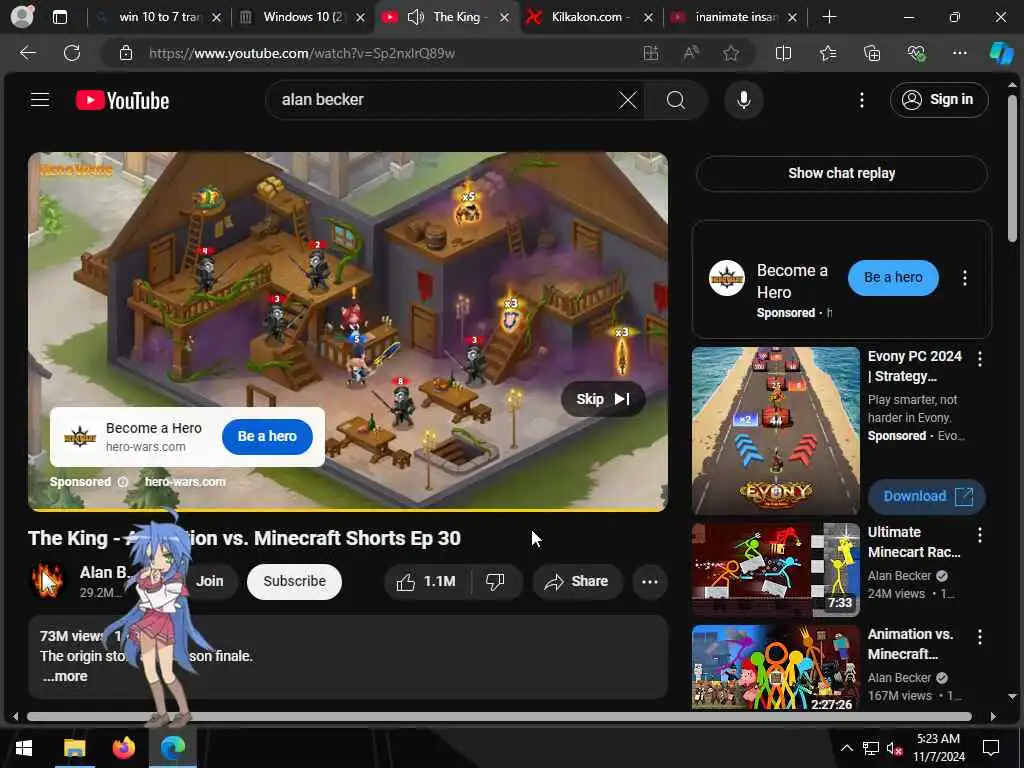This screenshot has width=1024, height=768.
Task: Dislike the video with thumbs down
Action: pos(496,581)
